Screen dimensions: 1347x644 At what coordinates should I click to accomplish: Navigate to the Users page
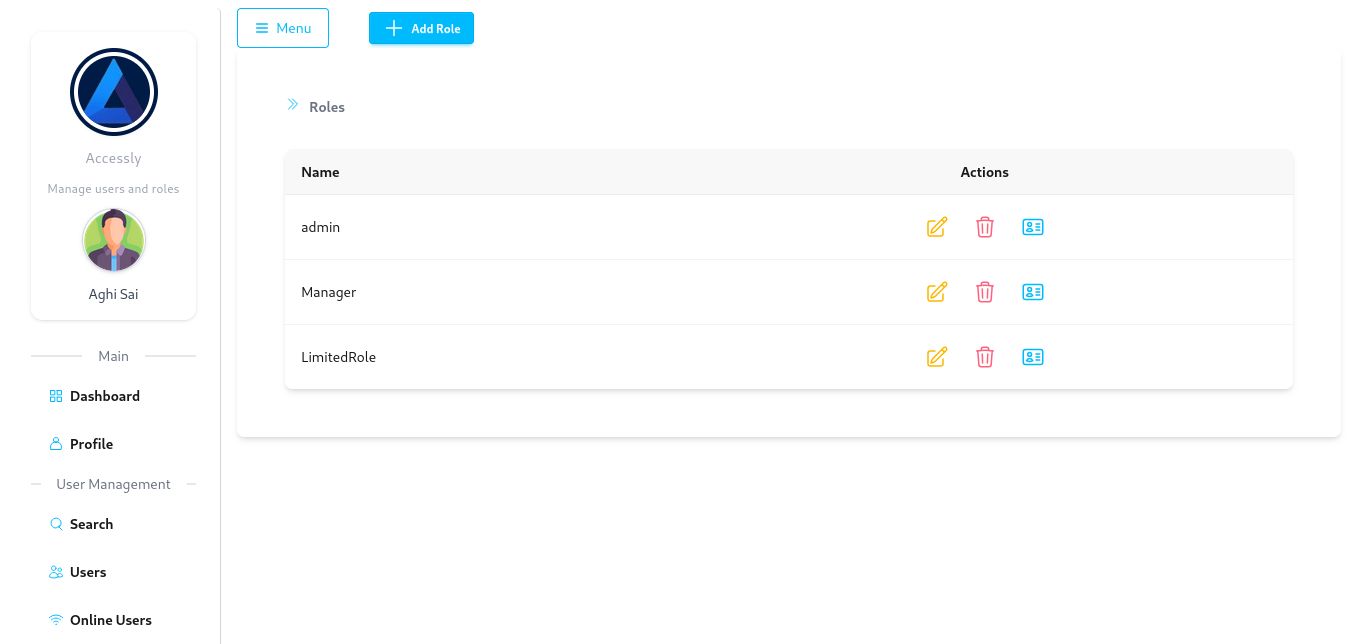[88, 572]
